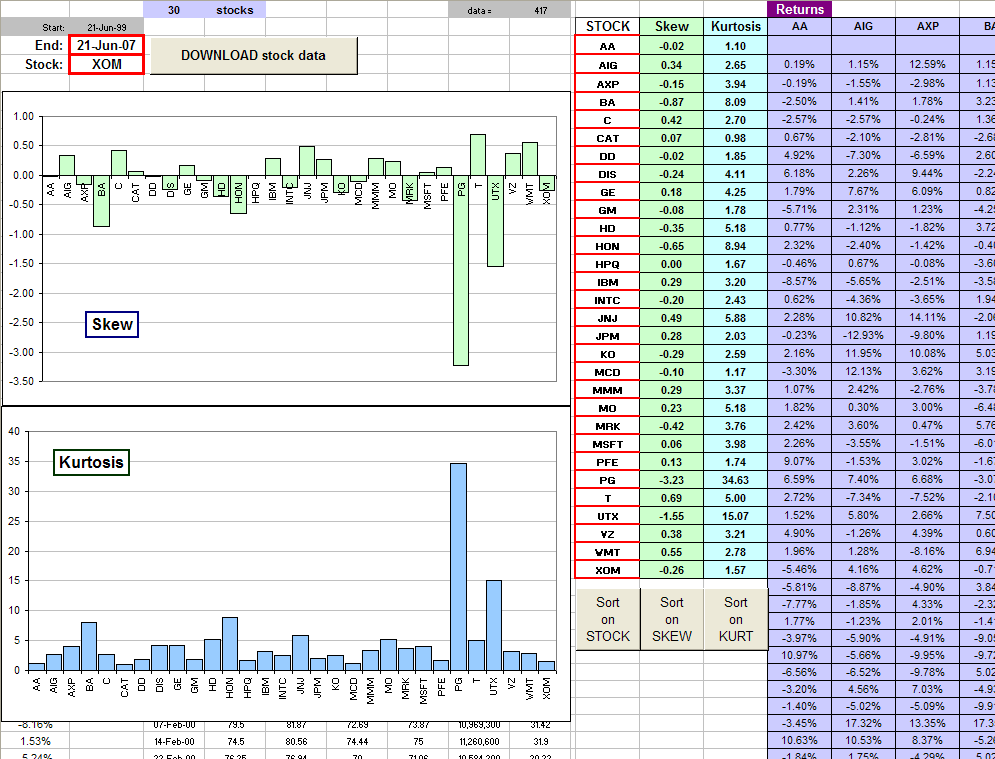This screenshot has height=759, width=995.
Task: Click the UTX bar in the Skew chart
Action: point(496,221)
